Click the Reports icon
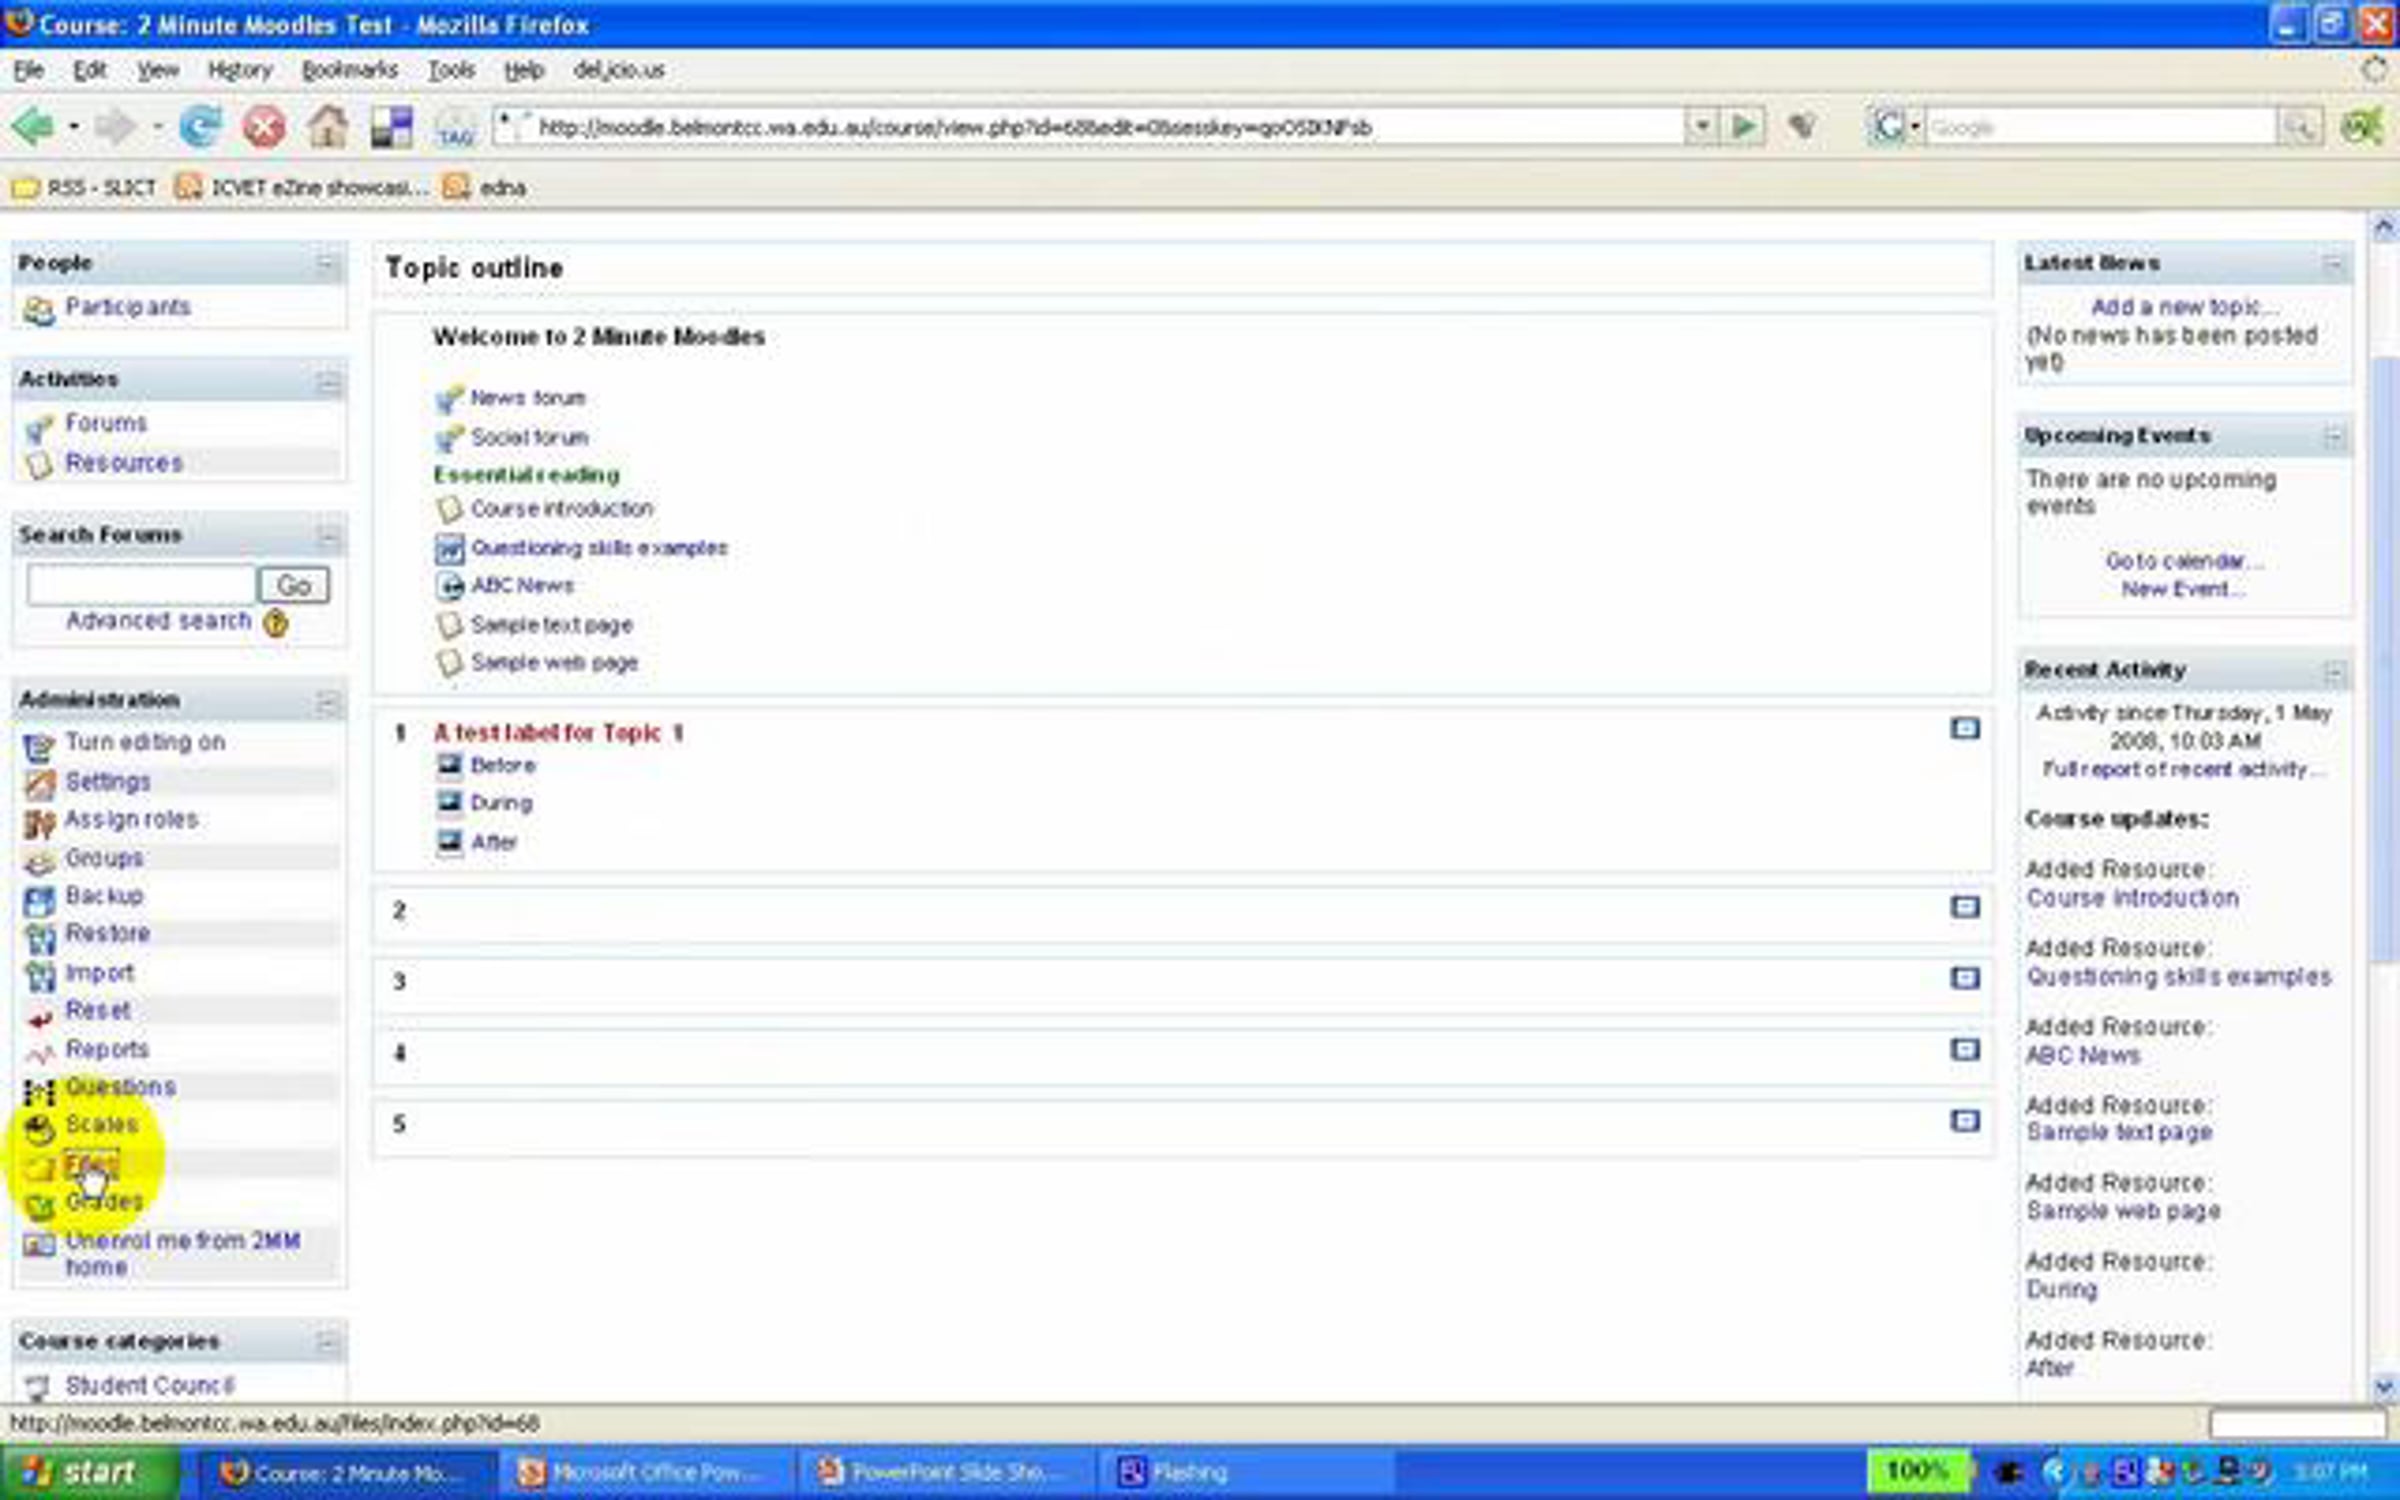Viewport: 2400px width, 1500px height. (39, 1053)
